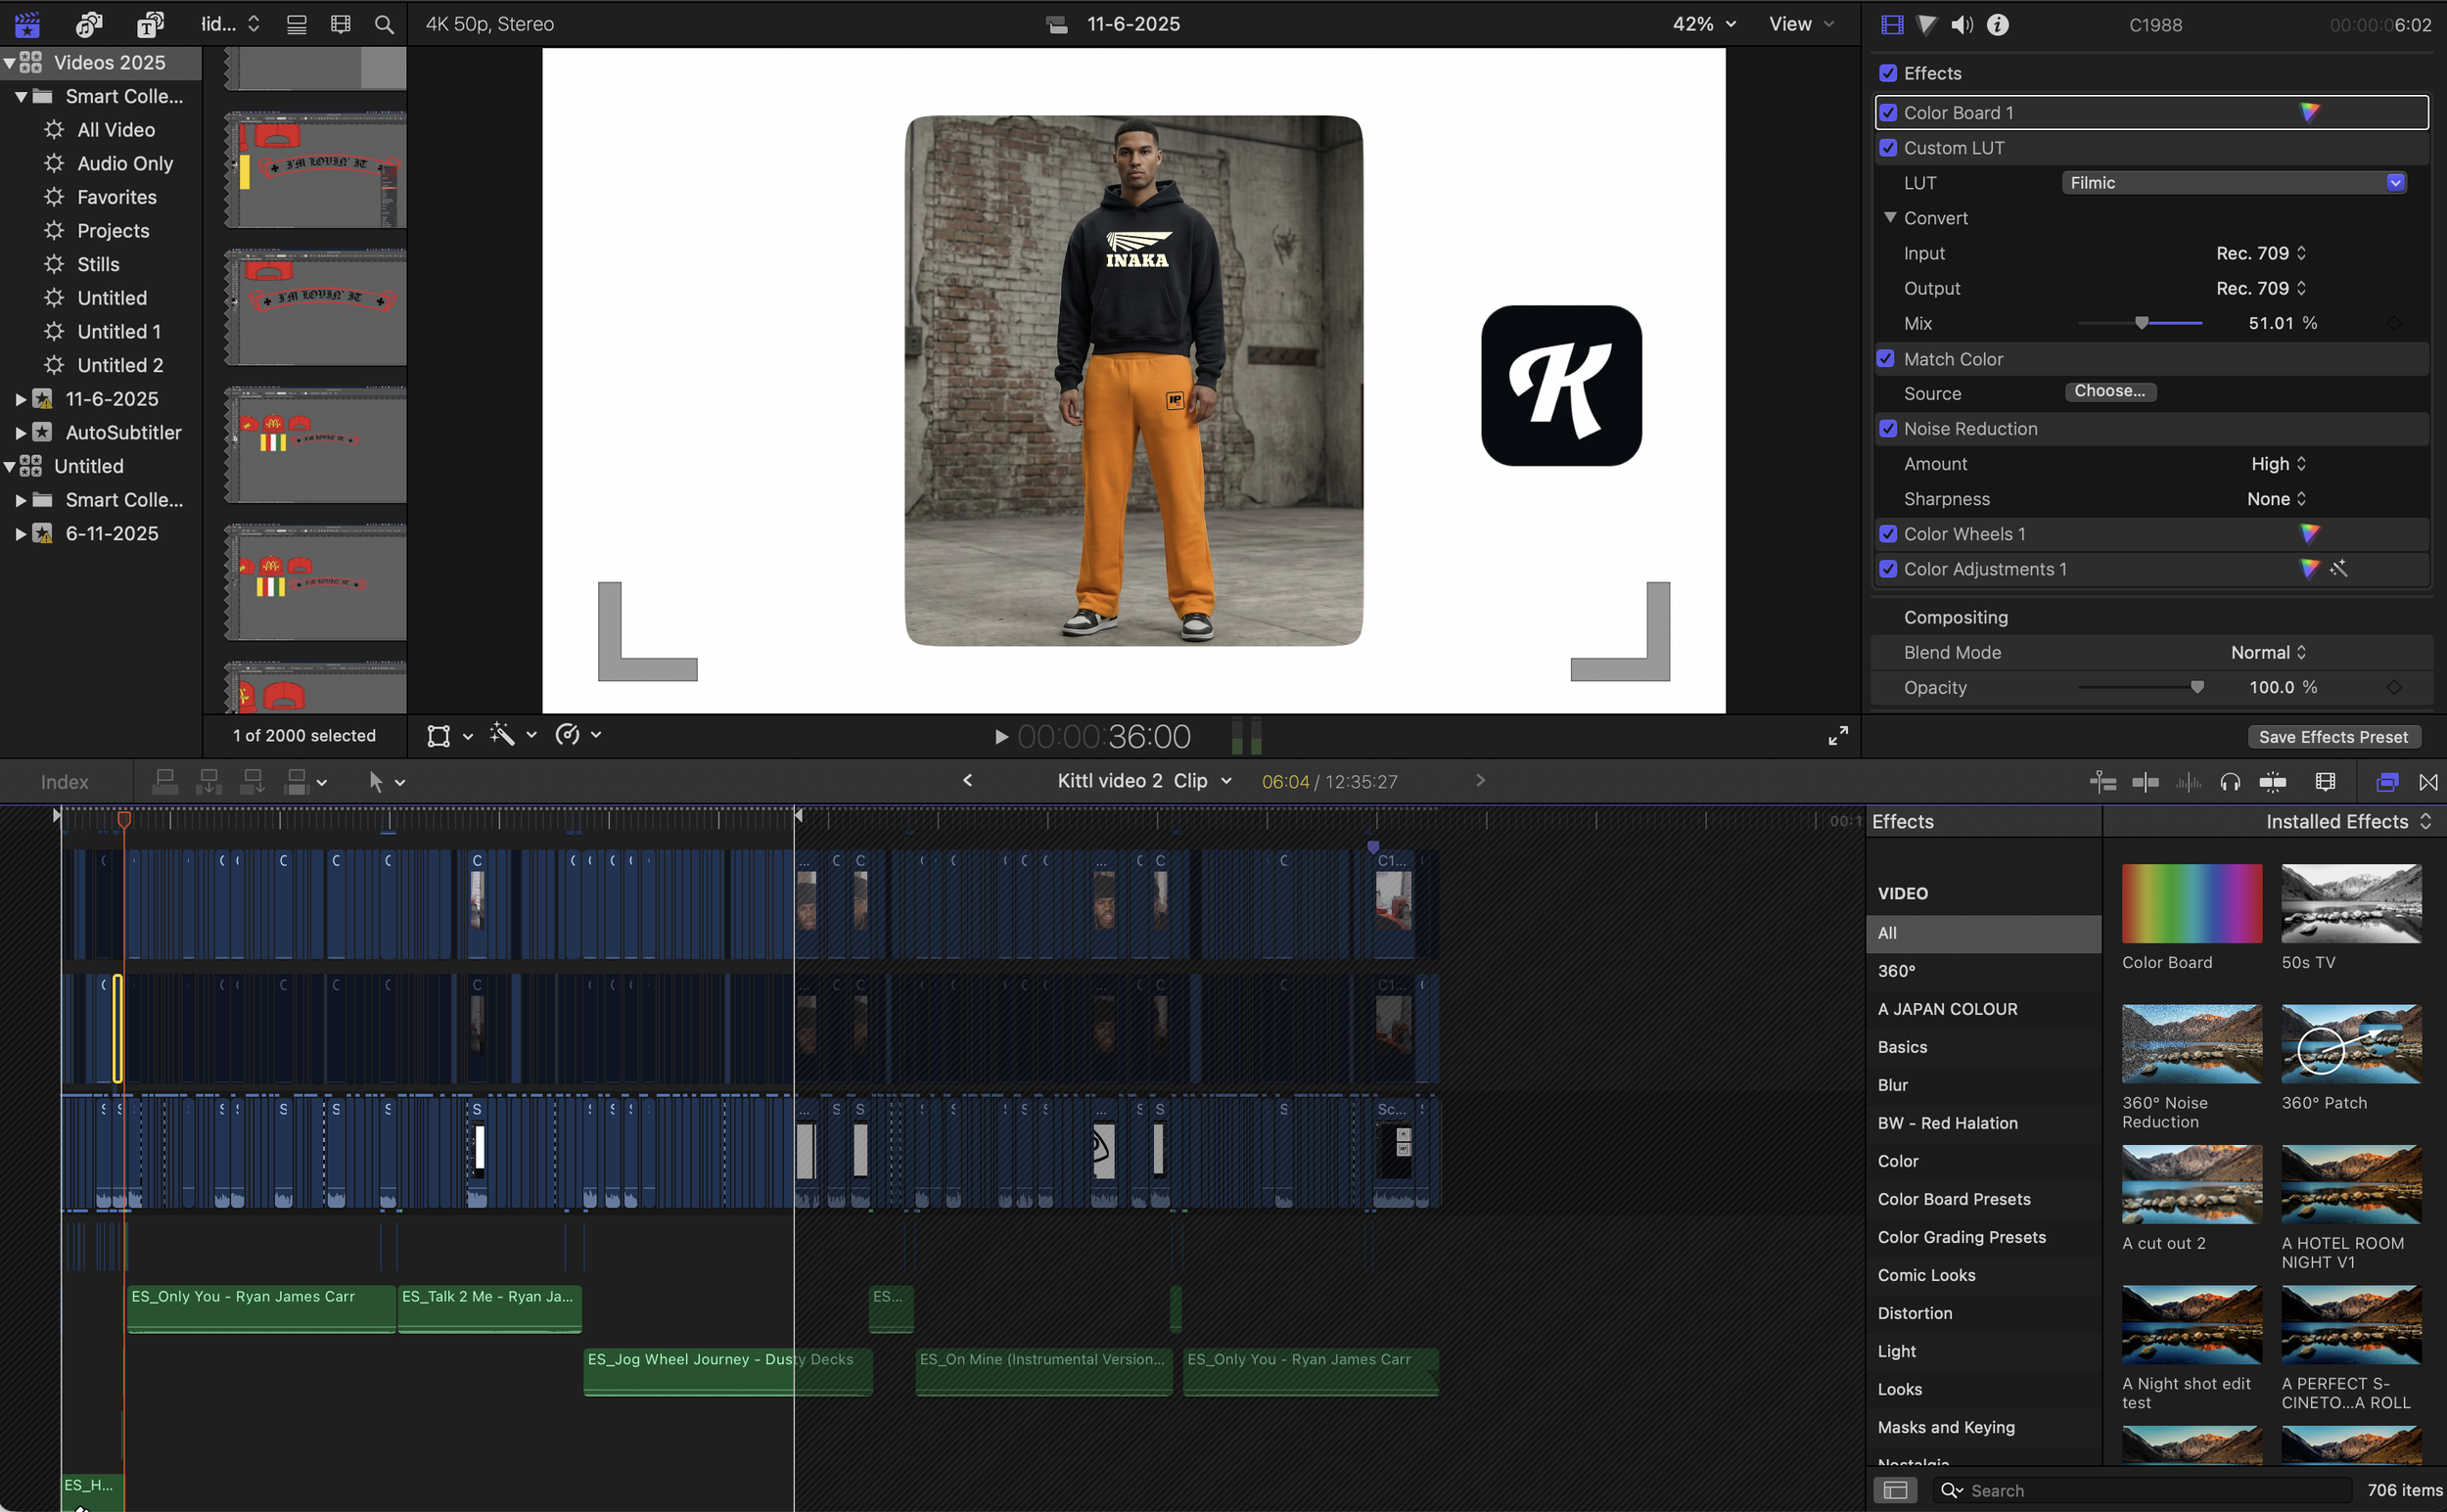Open the LUT Filmic dropdown
The image size is (2447, 1512).
[x=2234, y=182]
